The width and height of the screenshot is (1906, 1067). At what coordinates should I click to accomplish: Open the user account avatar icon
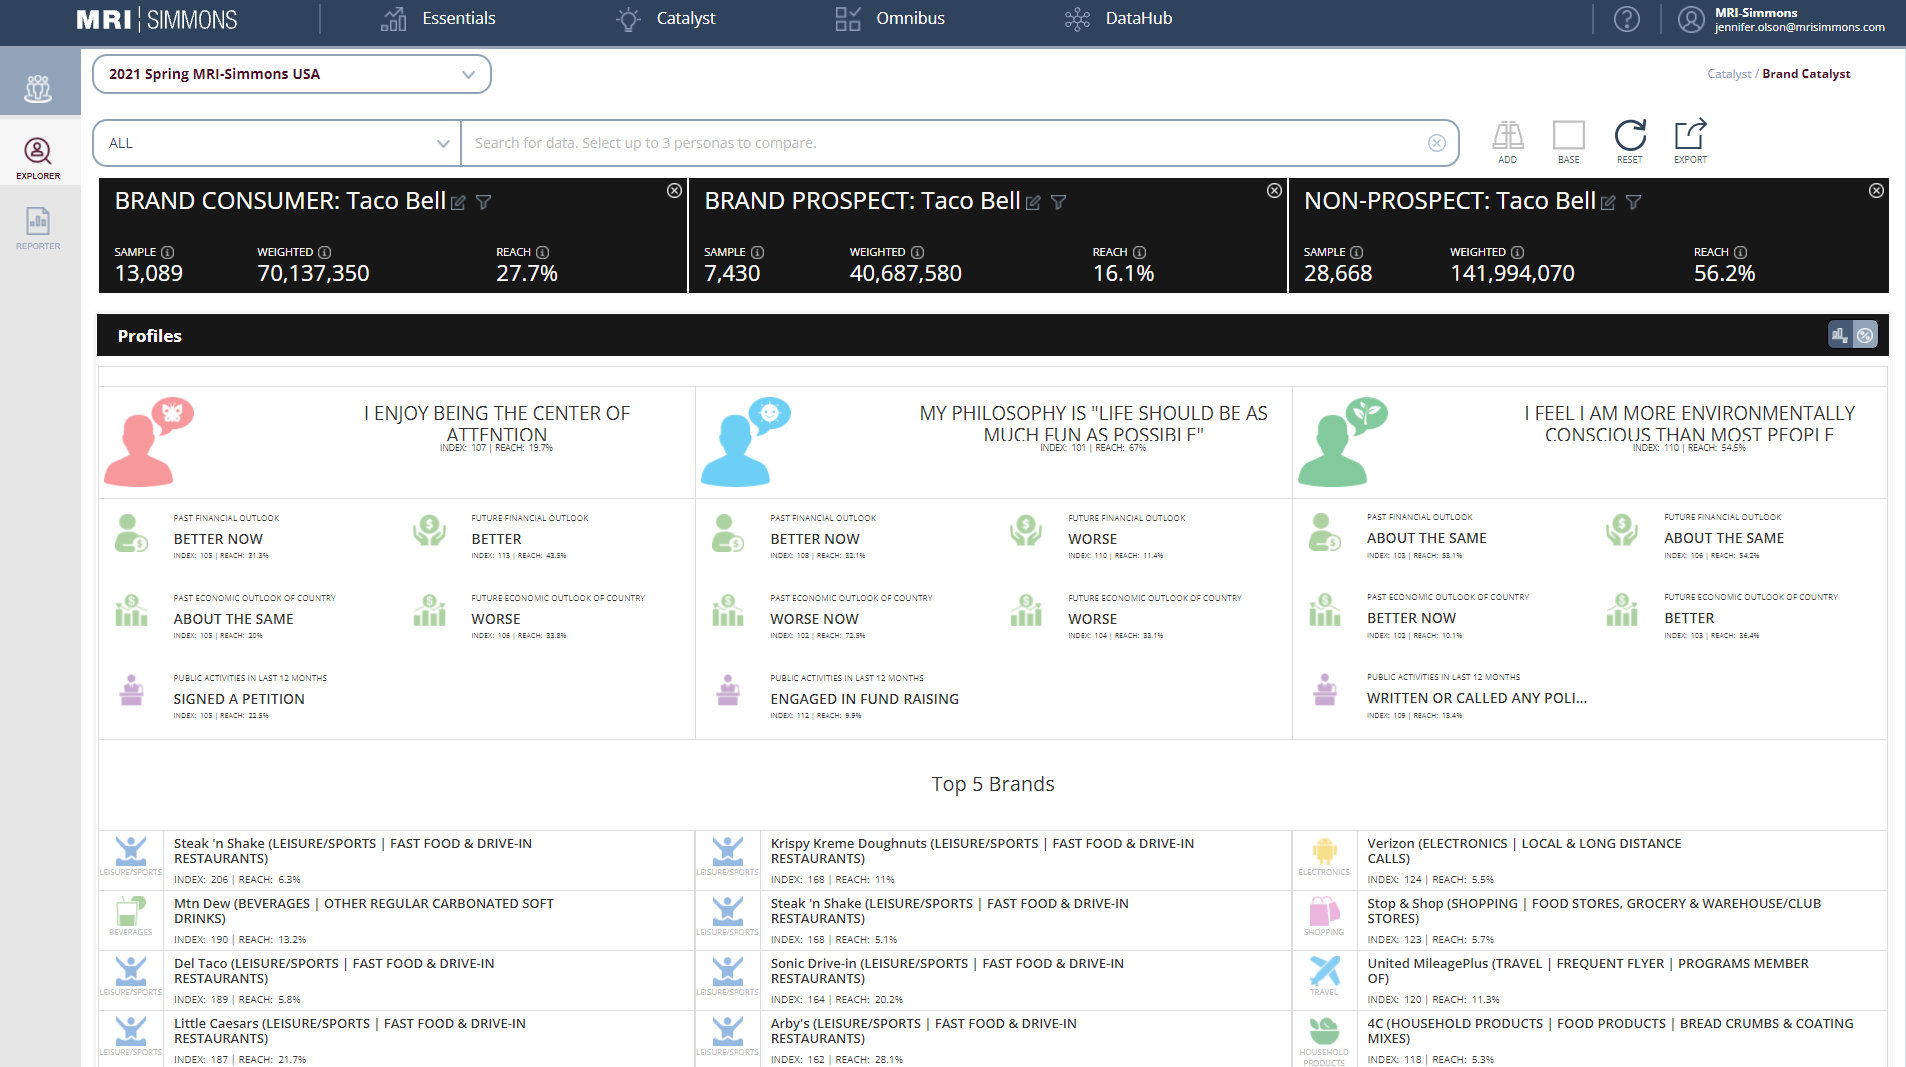[1690, 19]
